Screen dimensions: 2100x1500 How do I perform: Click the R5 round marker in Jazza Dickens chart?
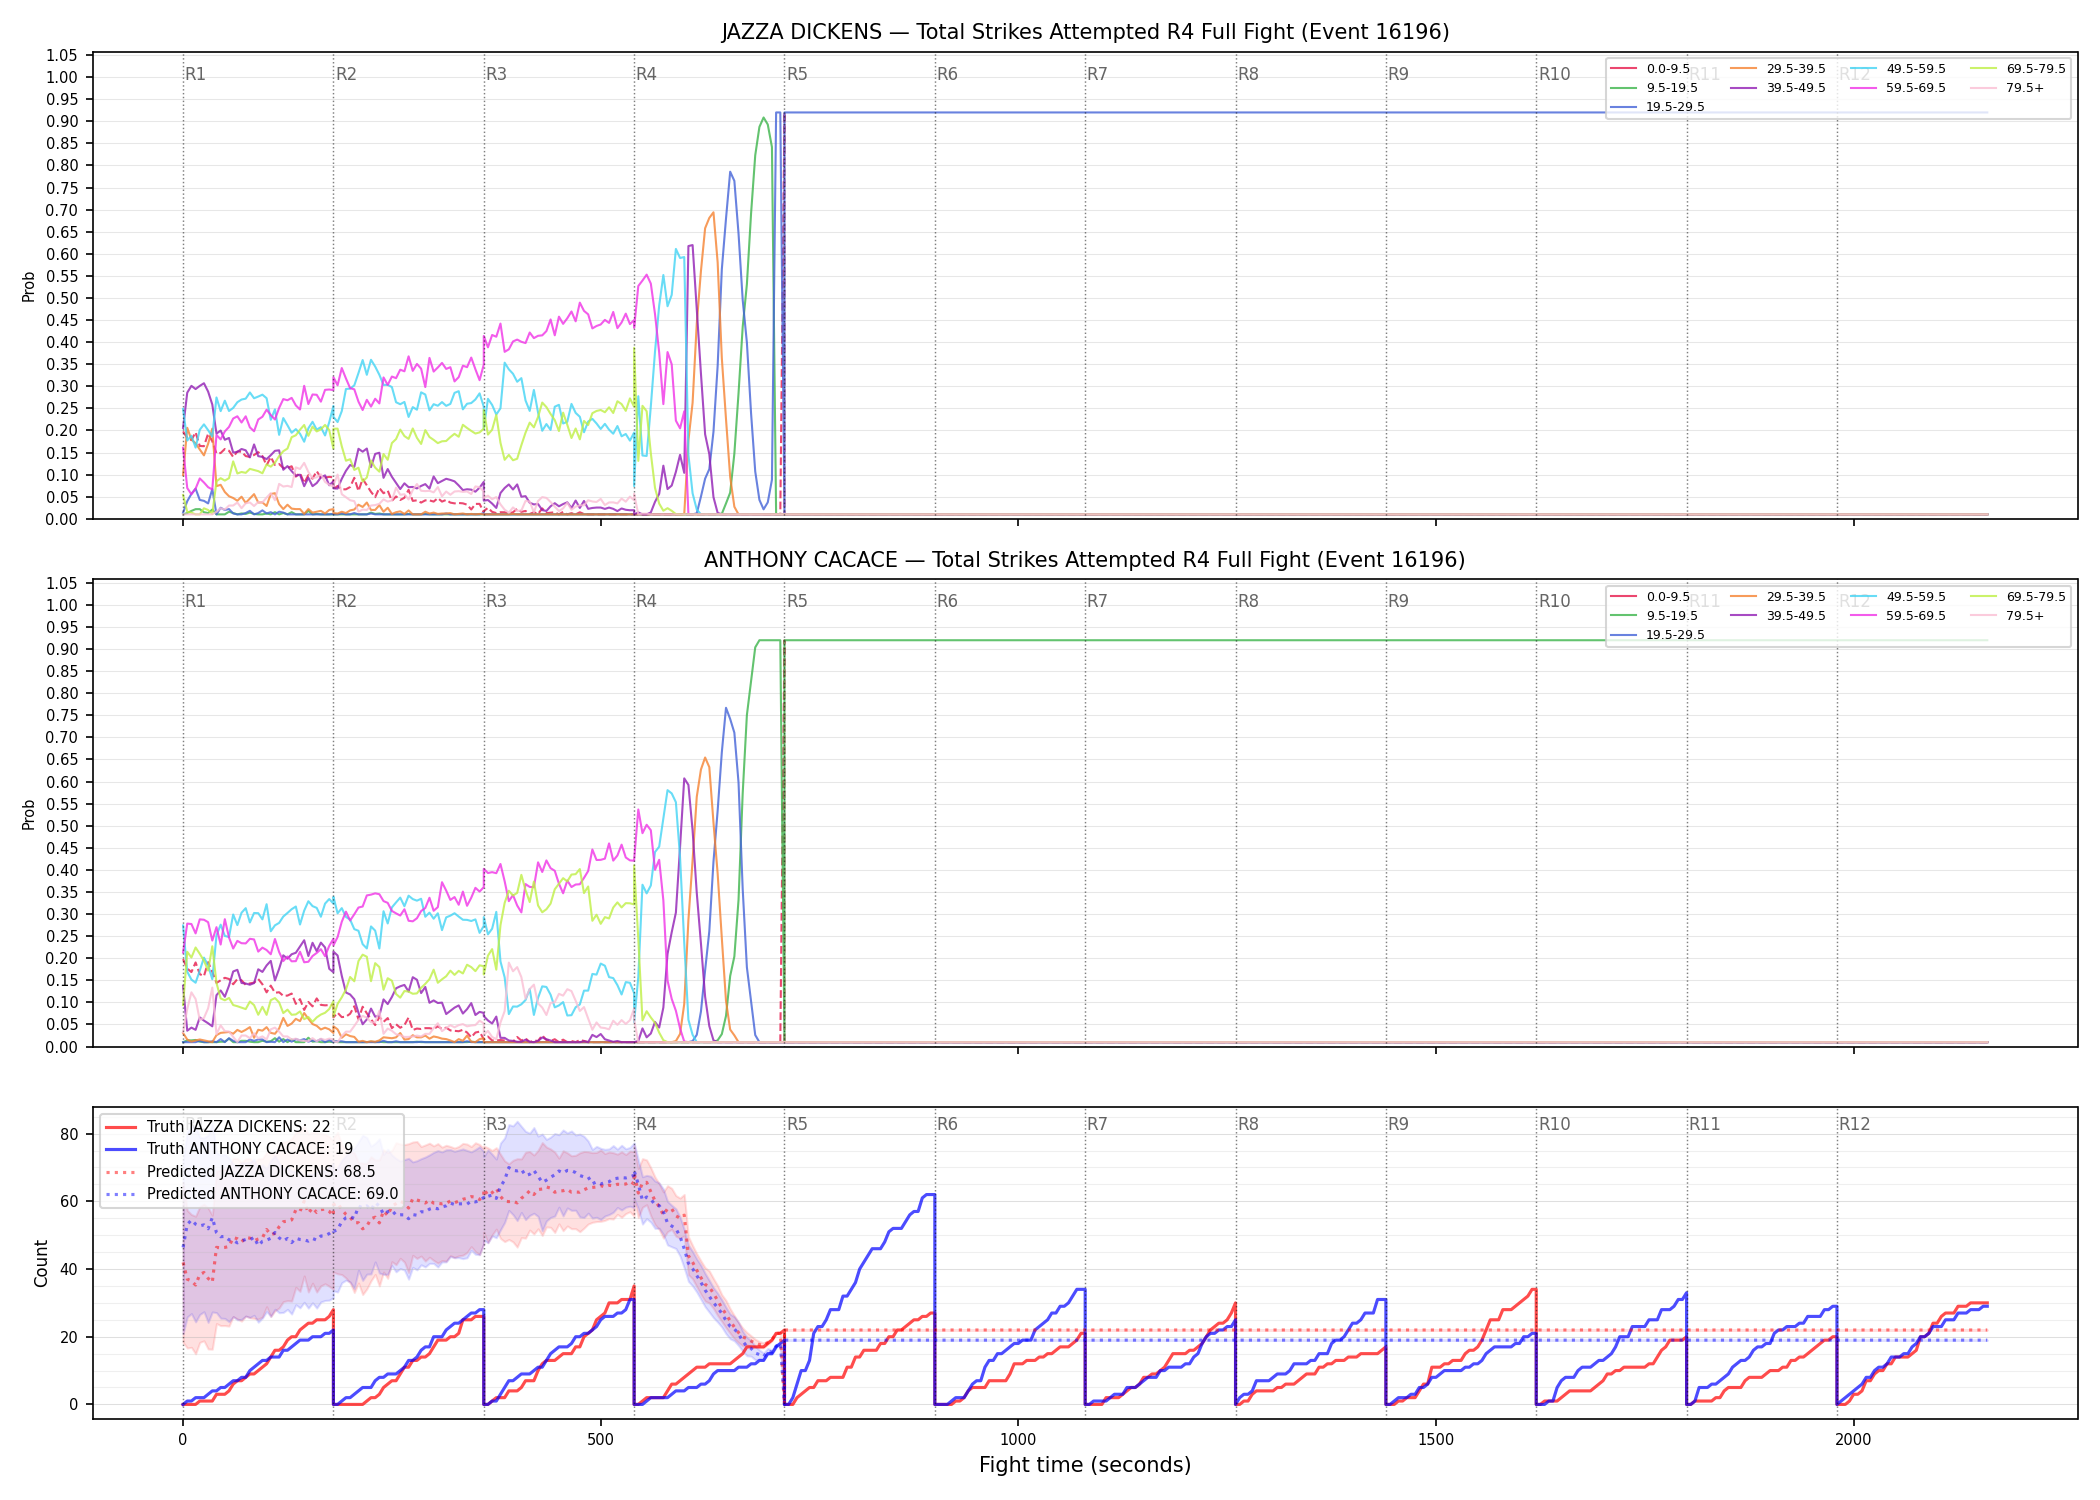tap(797, 74)
